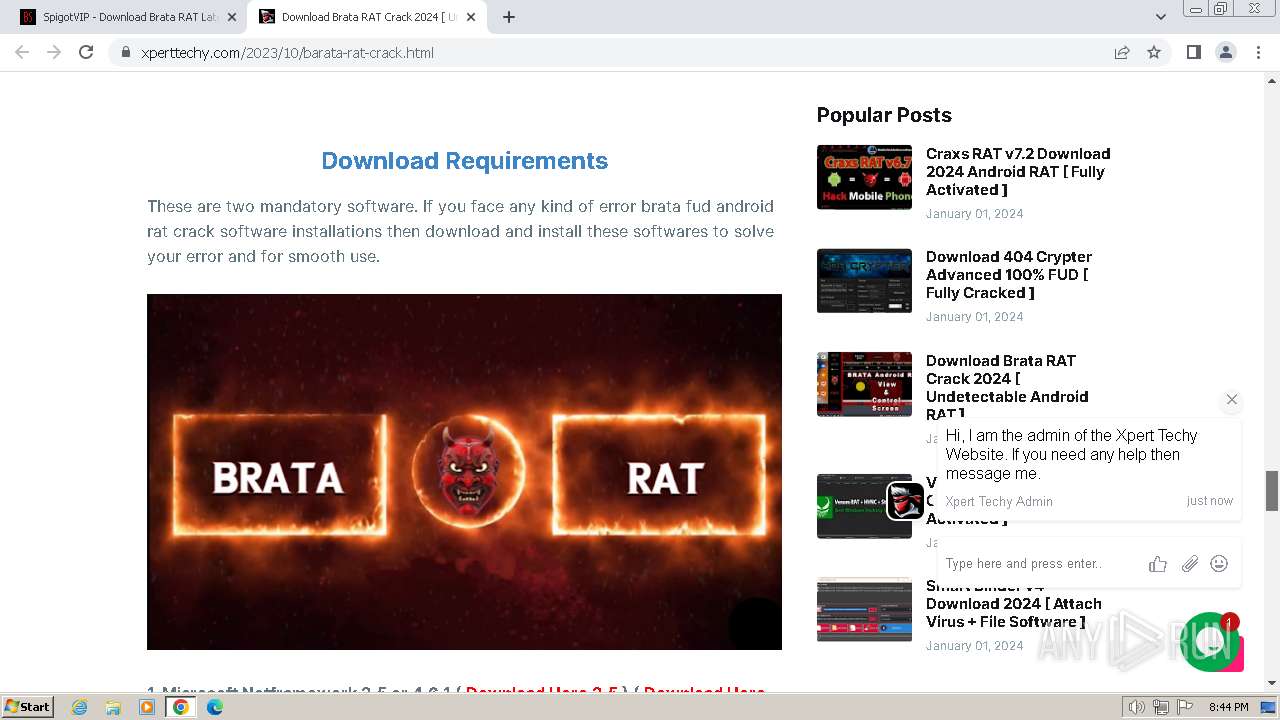View site information lock icon
The image size is (1280, 720).
[x=125, y=52]
